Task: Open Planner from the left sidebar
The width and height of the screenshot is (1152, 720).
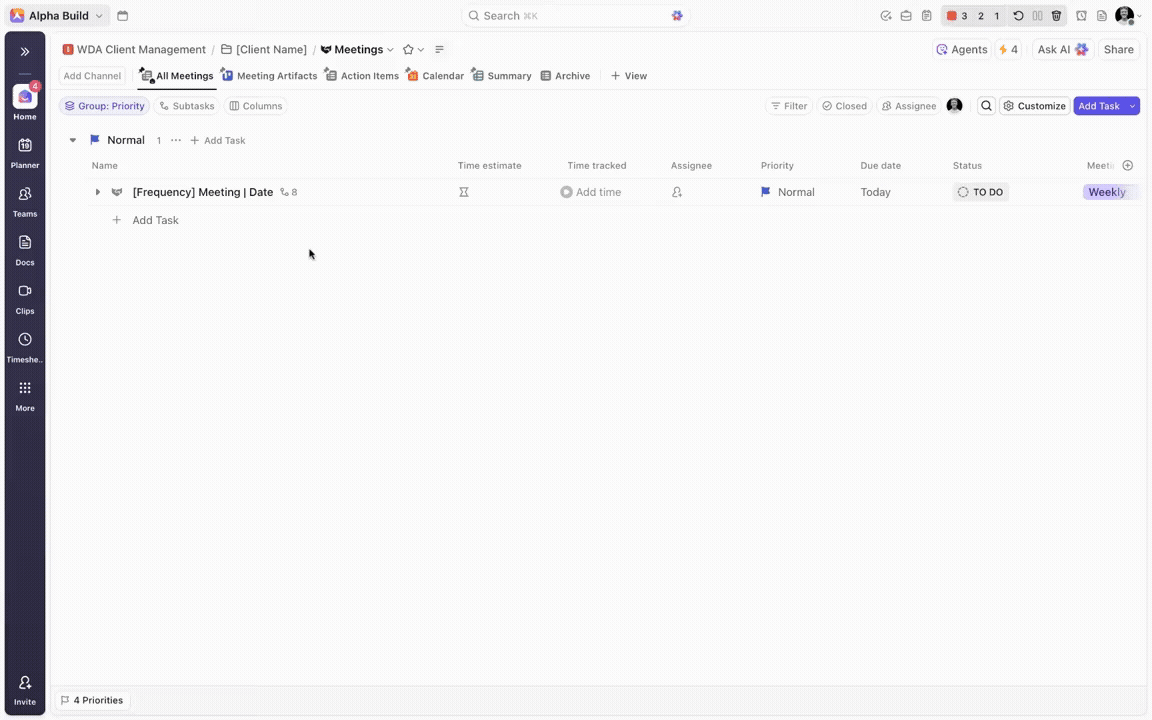Action: [x=25, y=146]
